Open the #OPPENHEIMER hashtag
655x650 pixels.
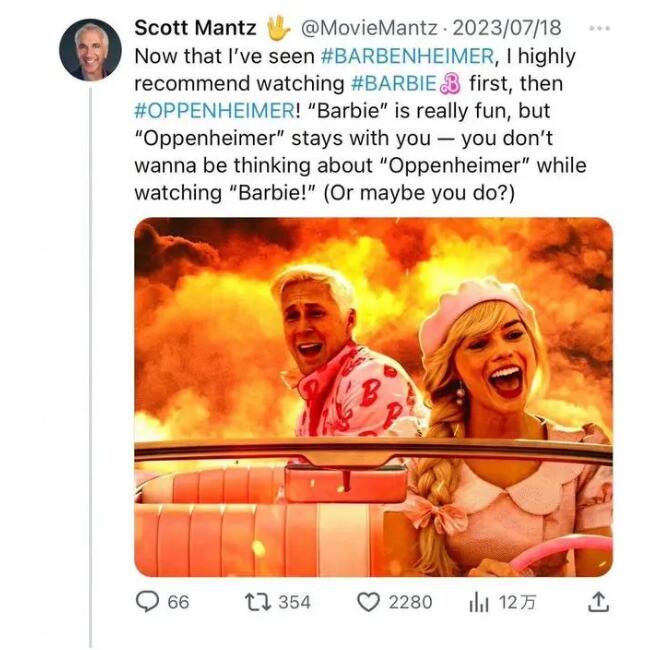point(206,109)
